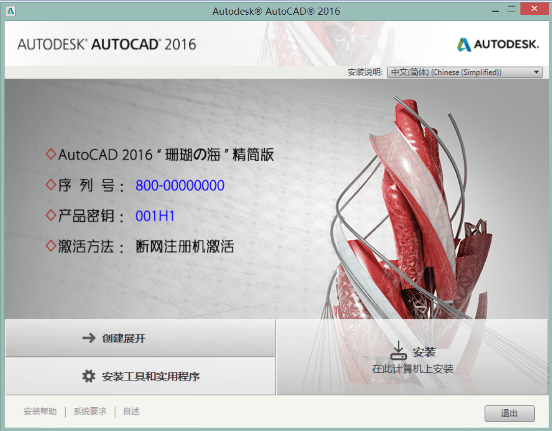Open the 自述 link
552x431 pixels.
tap(131, 411)
